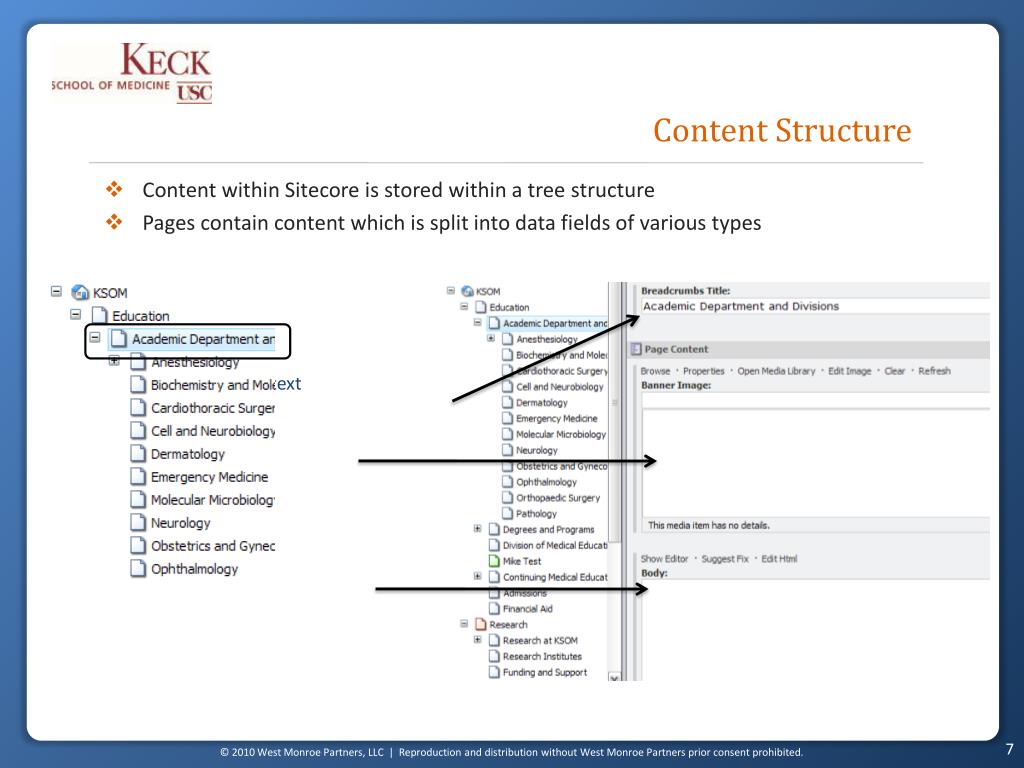Click Show Editor link for Body
The image size is (1024, 768).
click(x=664, y=559)
